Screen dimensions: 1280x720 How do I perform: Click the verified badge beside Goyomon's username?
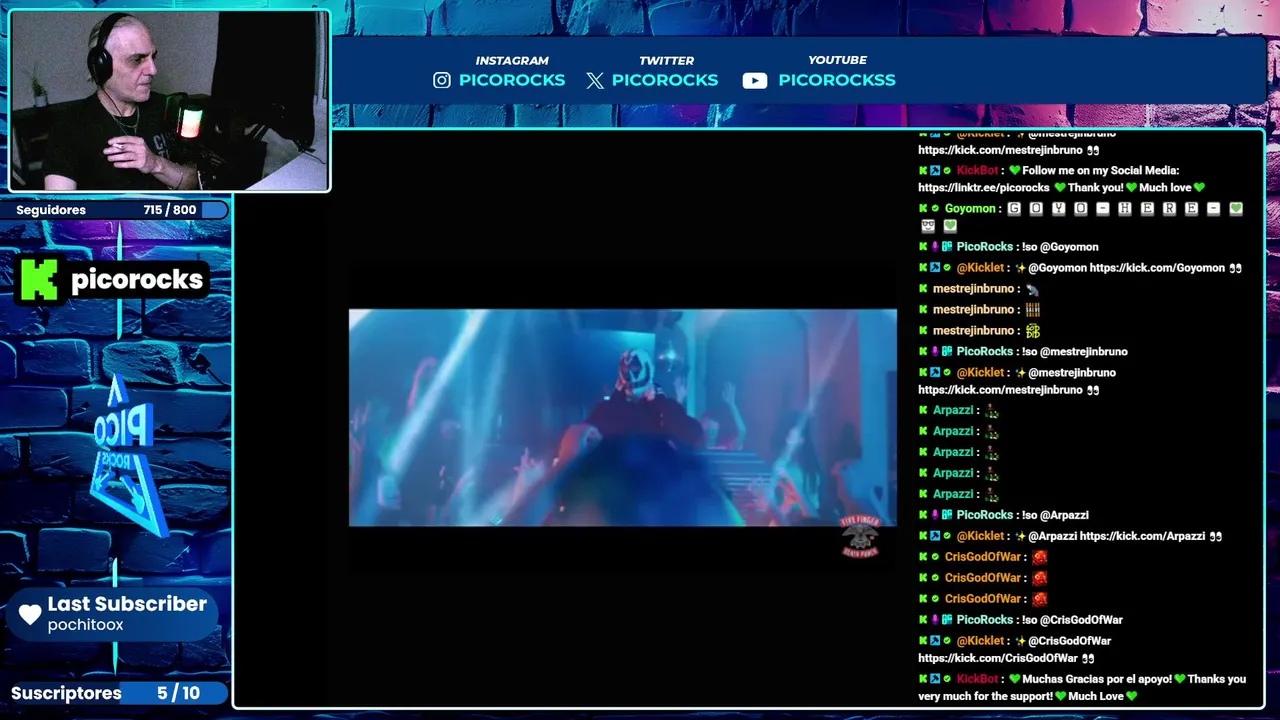coord(935,209)
